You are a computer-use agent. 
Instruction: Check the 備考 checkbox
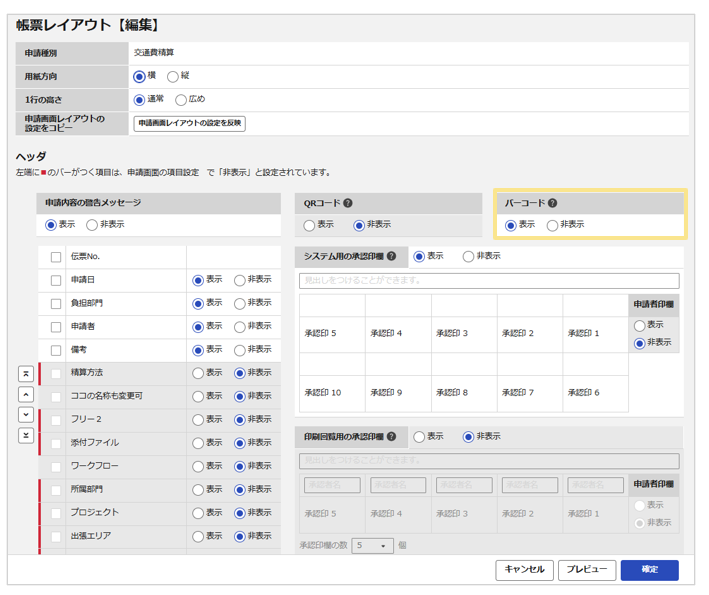(x=56, y=350)
